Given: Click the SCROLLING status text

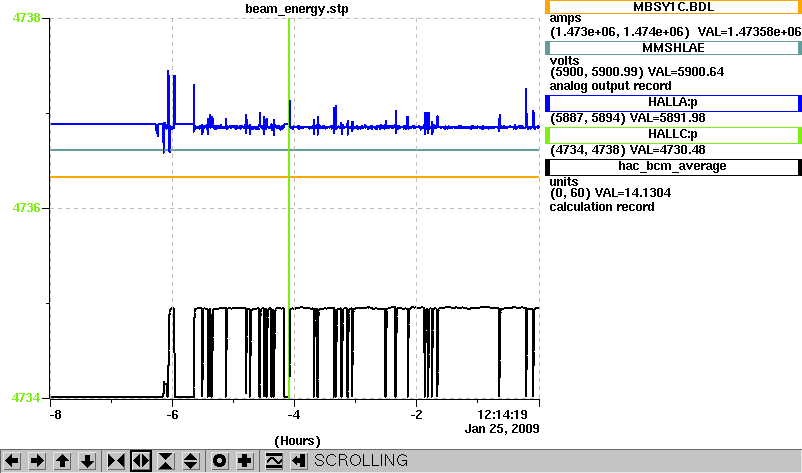Looking at the screenshot, I should pos(361,461).
